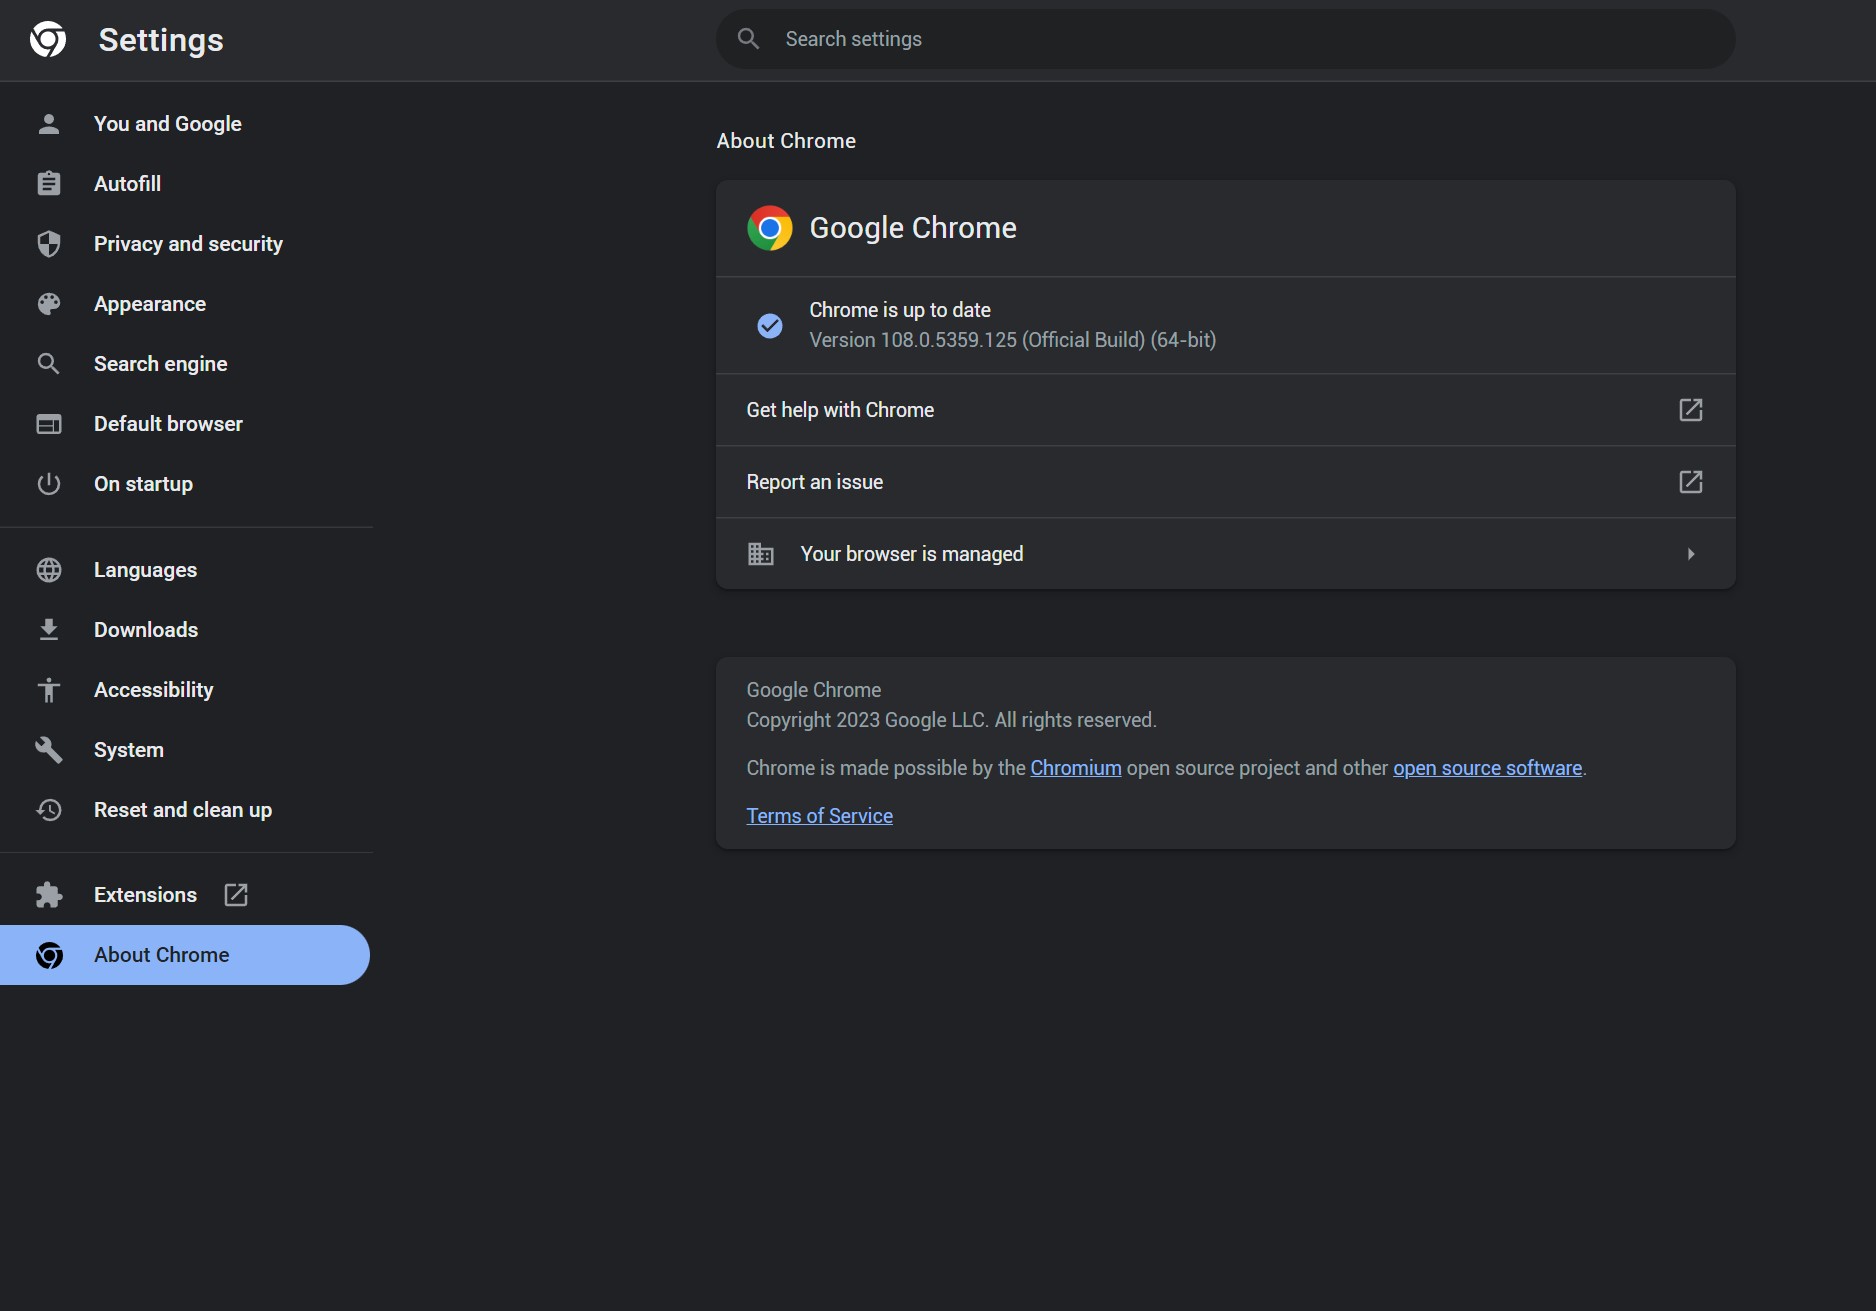Click the wrench icon for System
The width and height of the screenshot is (1876, 1311).
click(x=48, y=750)
